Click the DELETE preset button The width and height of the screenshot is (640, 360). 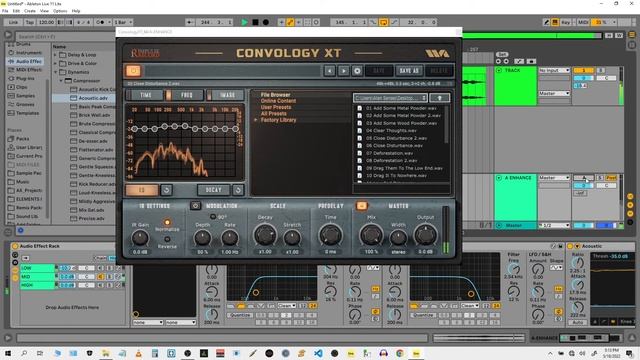[439, 71]
